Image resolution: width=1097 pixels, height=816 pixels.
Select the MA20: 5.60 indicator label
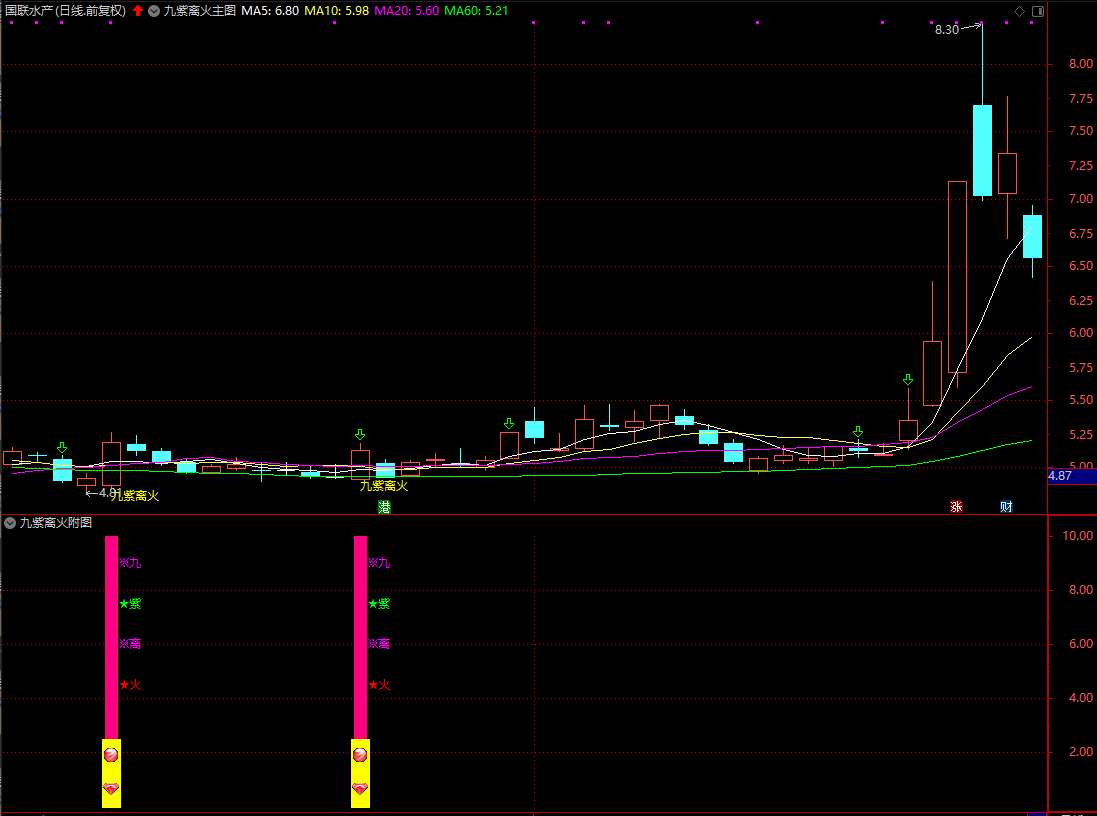point(406,10)
